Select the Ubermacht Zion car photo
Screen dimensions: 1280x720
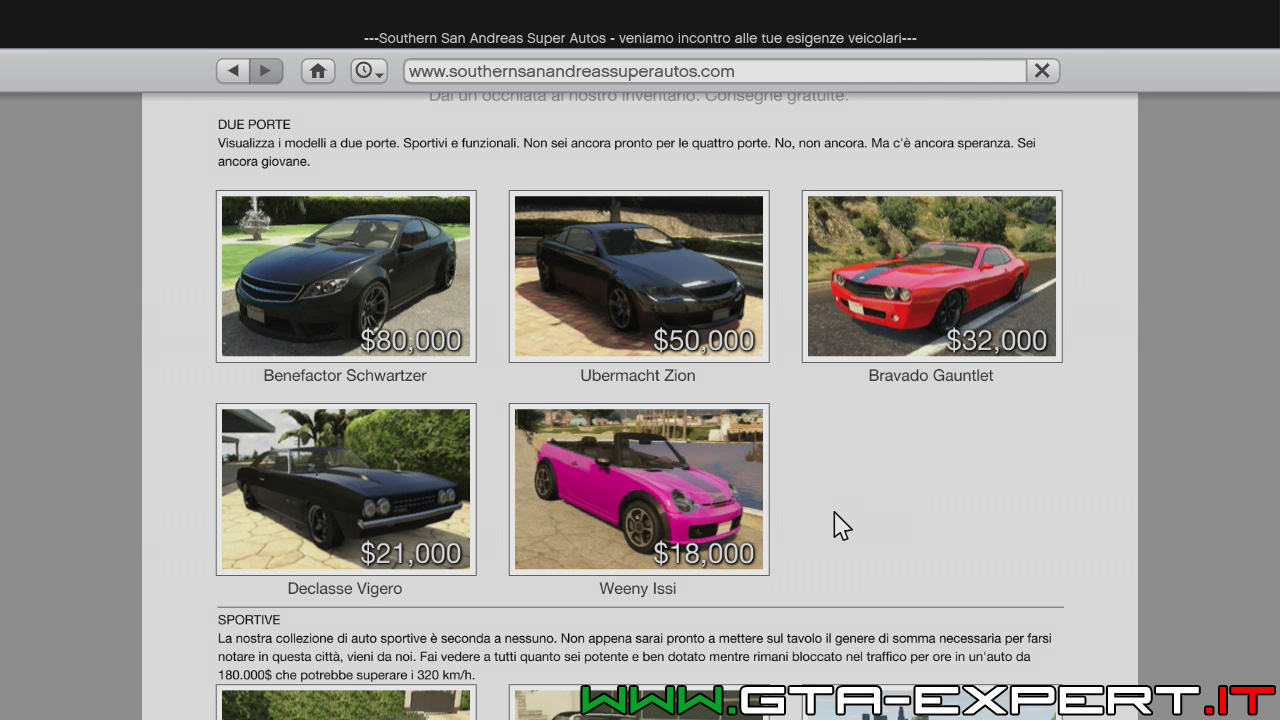pyautogui.click(x=639, y=276)
